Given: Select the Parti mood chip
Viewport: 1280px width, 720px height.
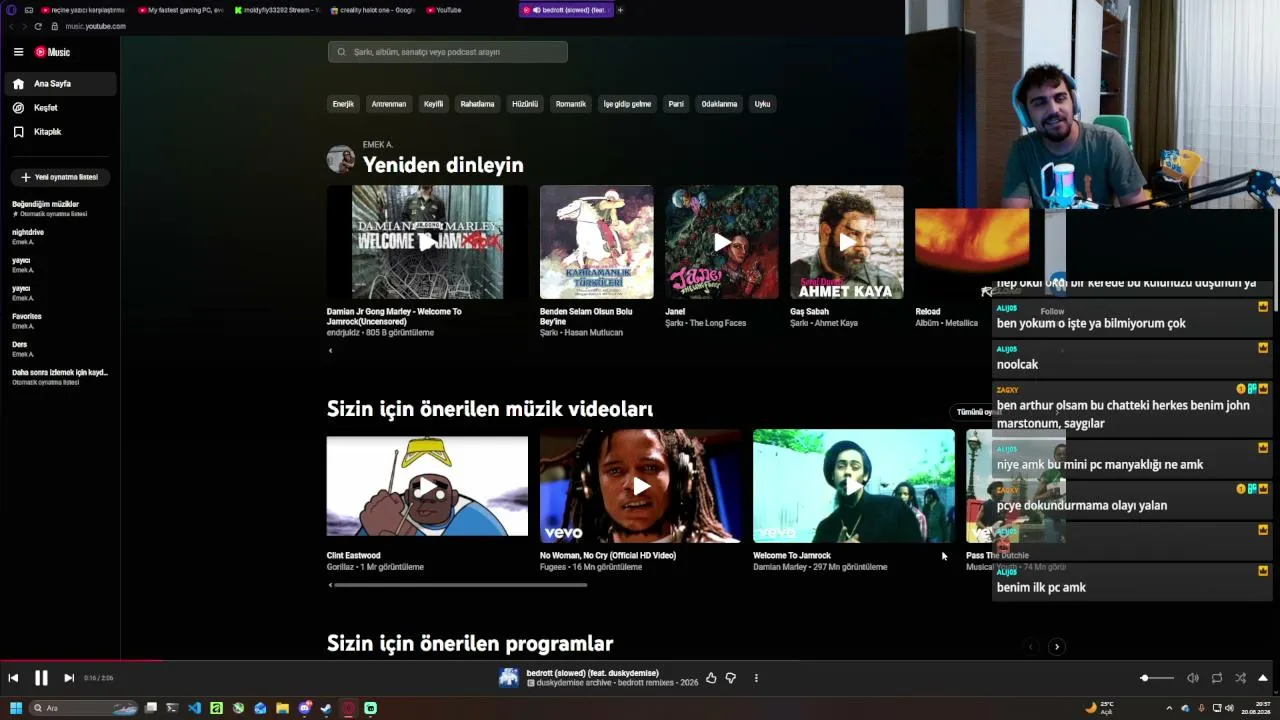Looking at the screenshot, I should (x=676, y=104).
